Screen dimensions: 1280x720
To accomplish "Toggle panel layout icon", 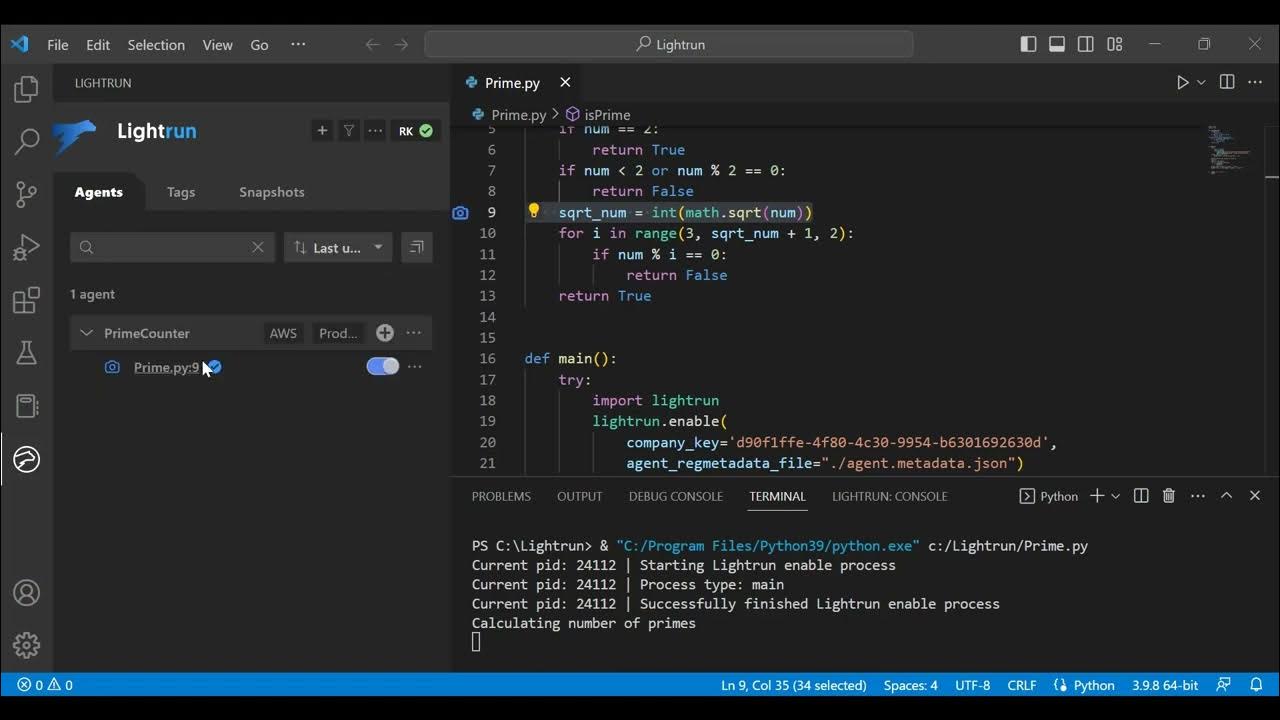I will pyautogui.click(x=1057, y=44).
